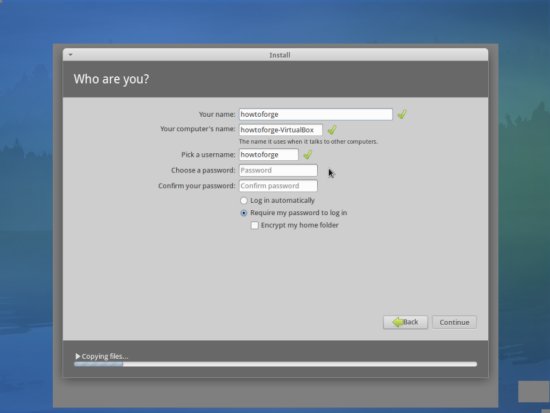Click the Pick a username field
Image resolution: width=550 pixels, height=413 pixels.
pyautogui.click(x=269, y=155)
